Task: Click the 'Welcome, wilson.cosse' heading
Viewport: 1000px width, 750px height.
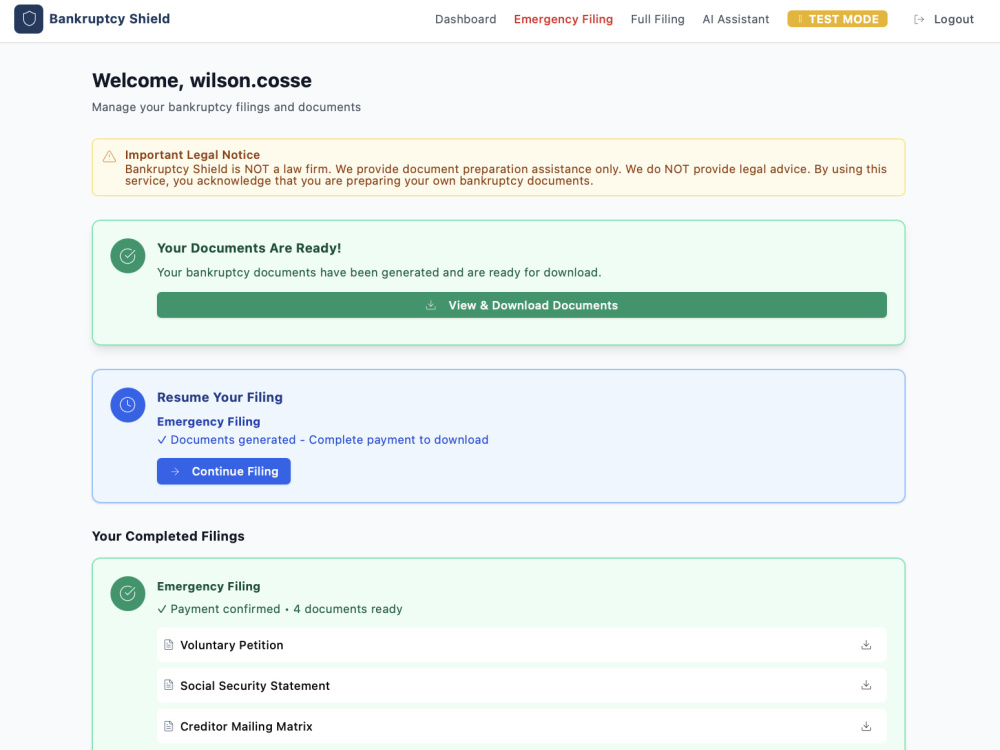Action: [x=202, y=80]
